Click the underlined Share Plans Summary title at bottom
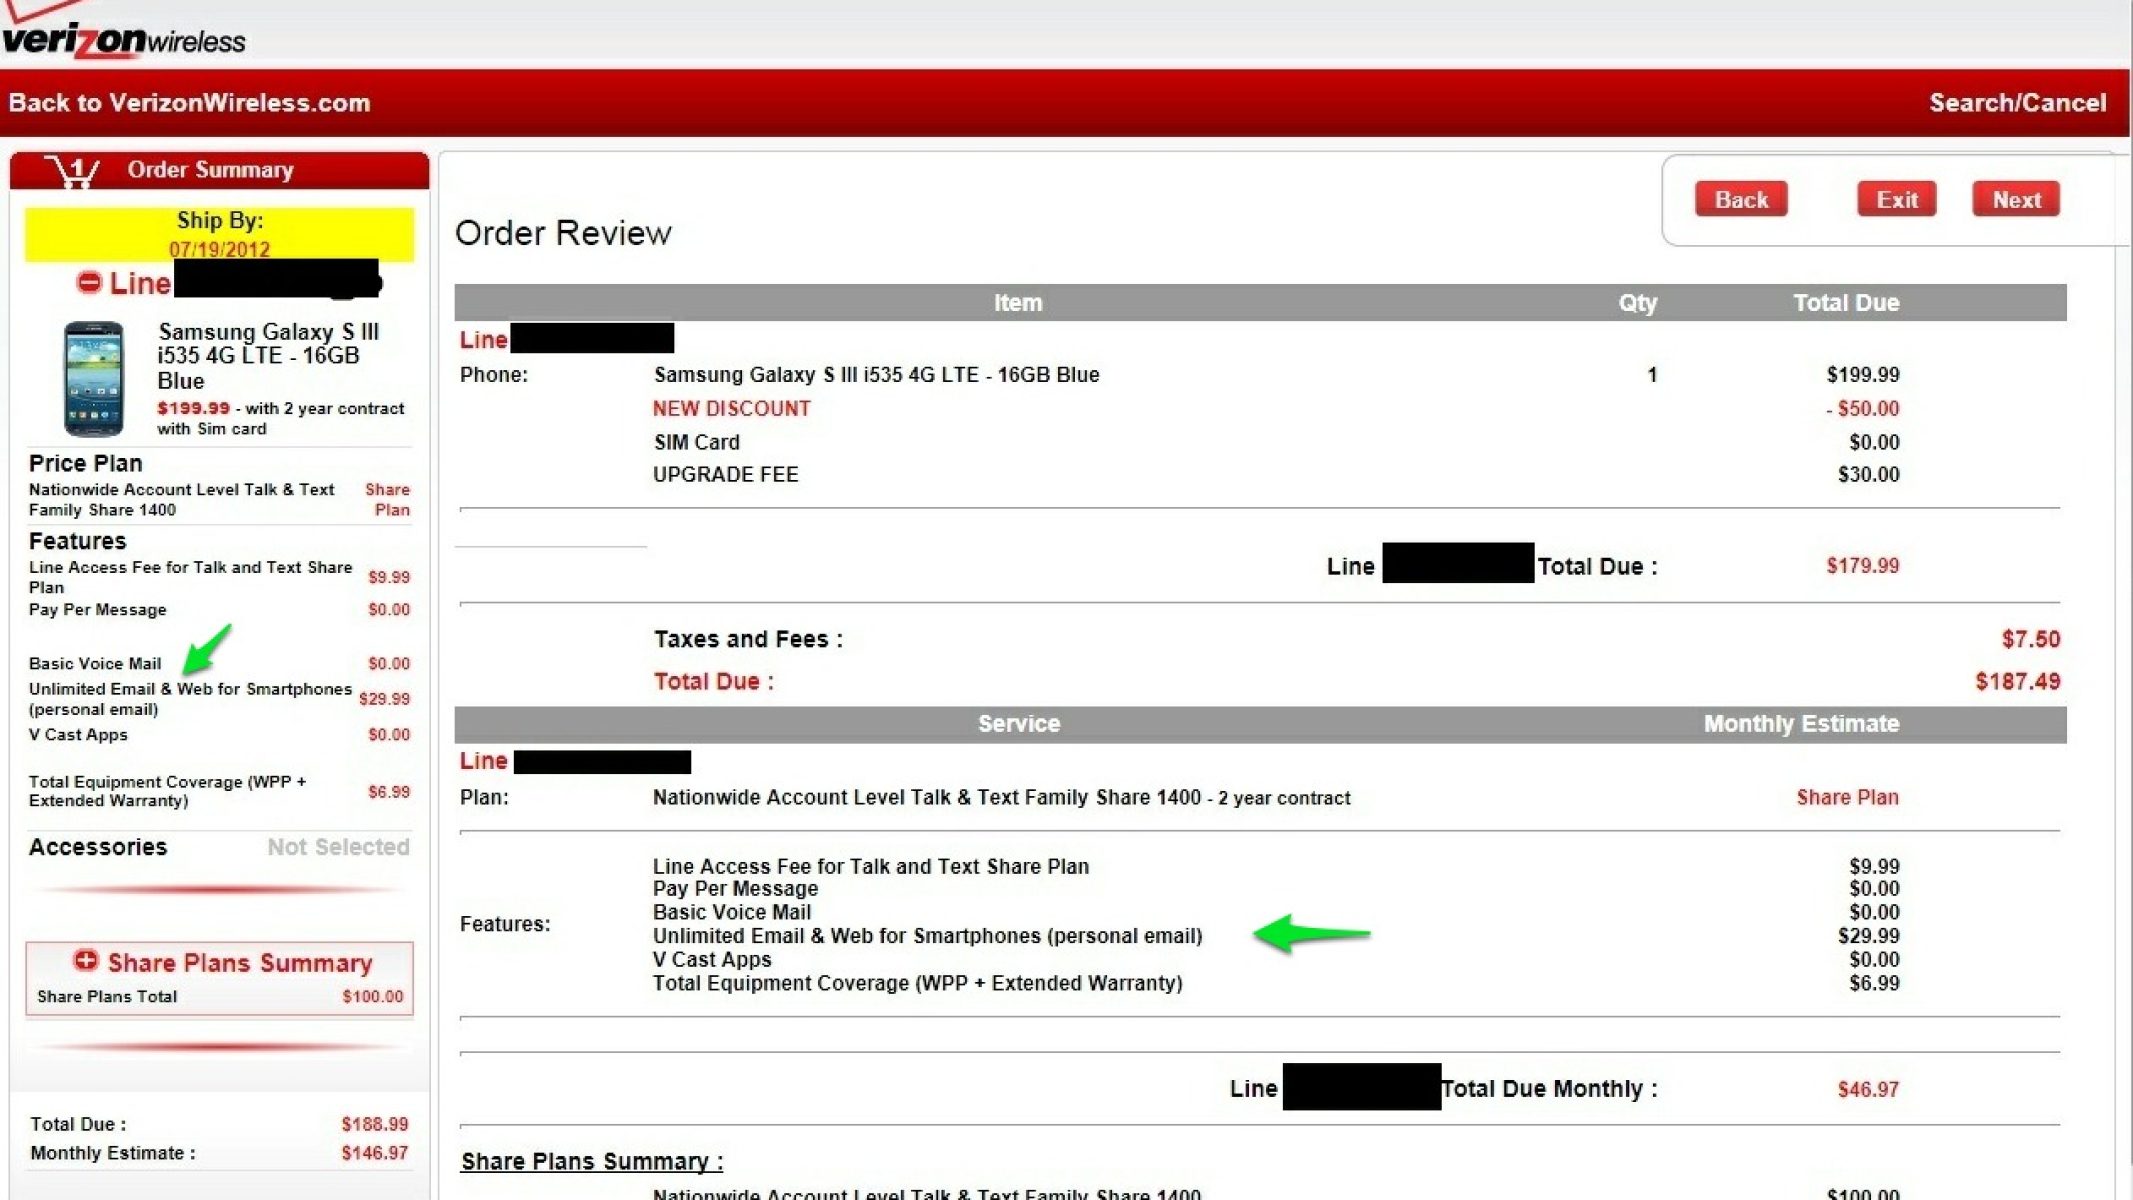This screenshot has height=1200, width=2133. pyautogui.click(x=591, y=1161)
